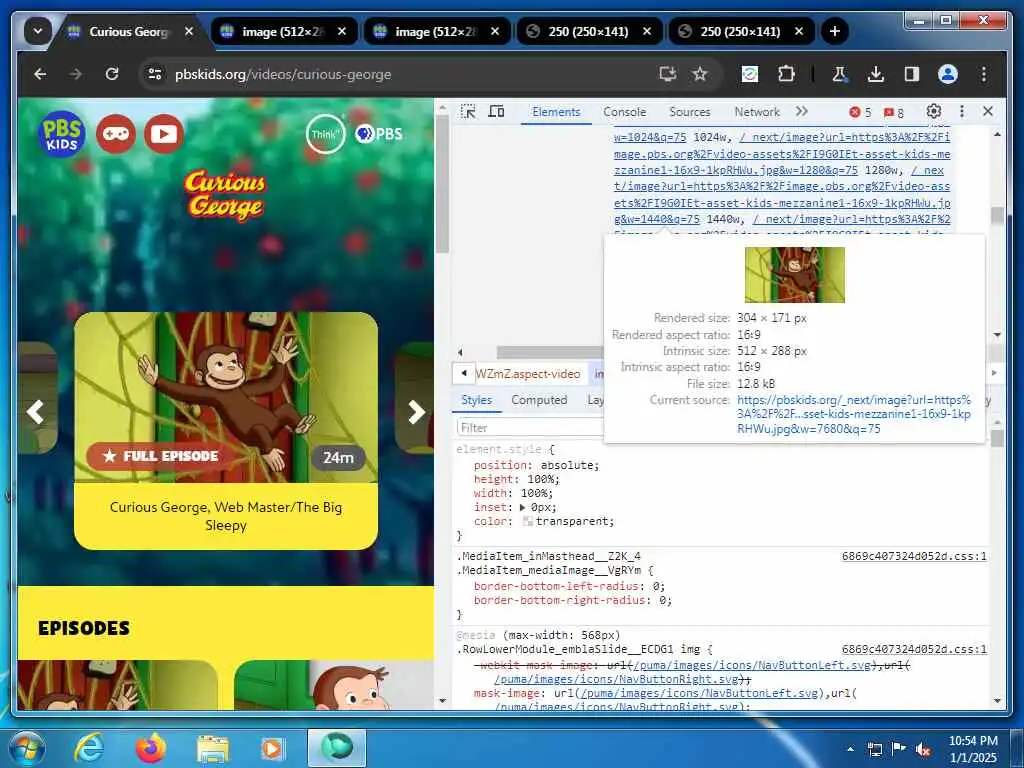
Task: Open the Windows Start button
Action: 25,748
